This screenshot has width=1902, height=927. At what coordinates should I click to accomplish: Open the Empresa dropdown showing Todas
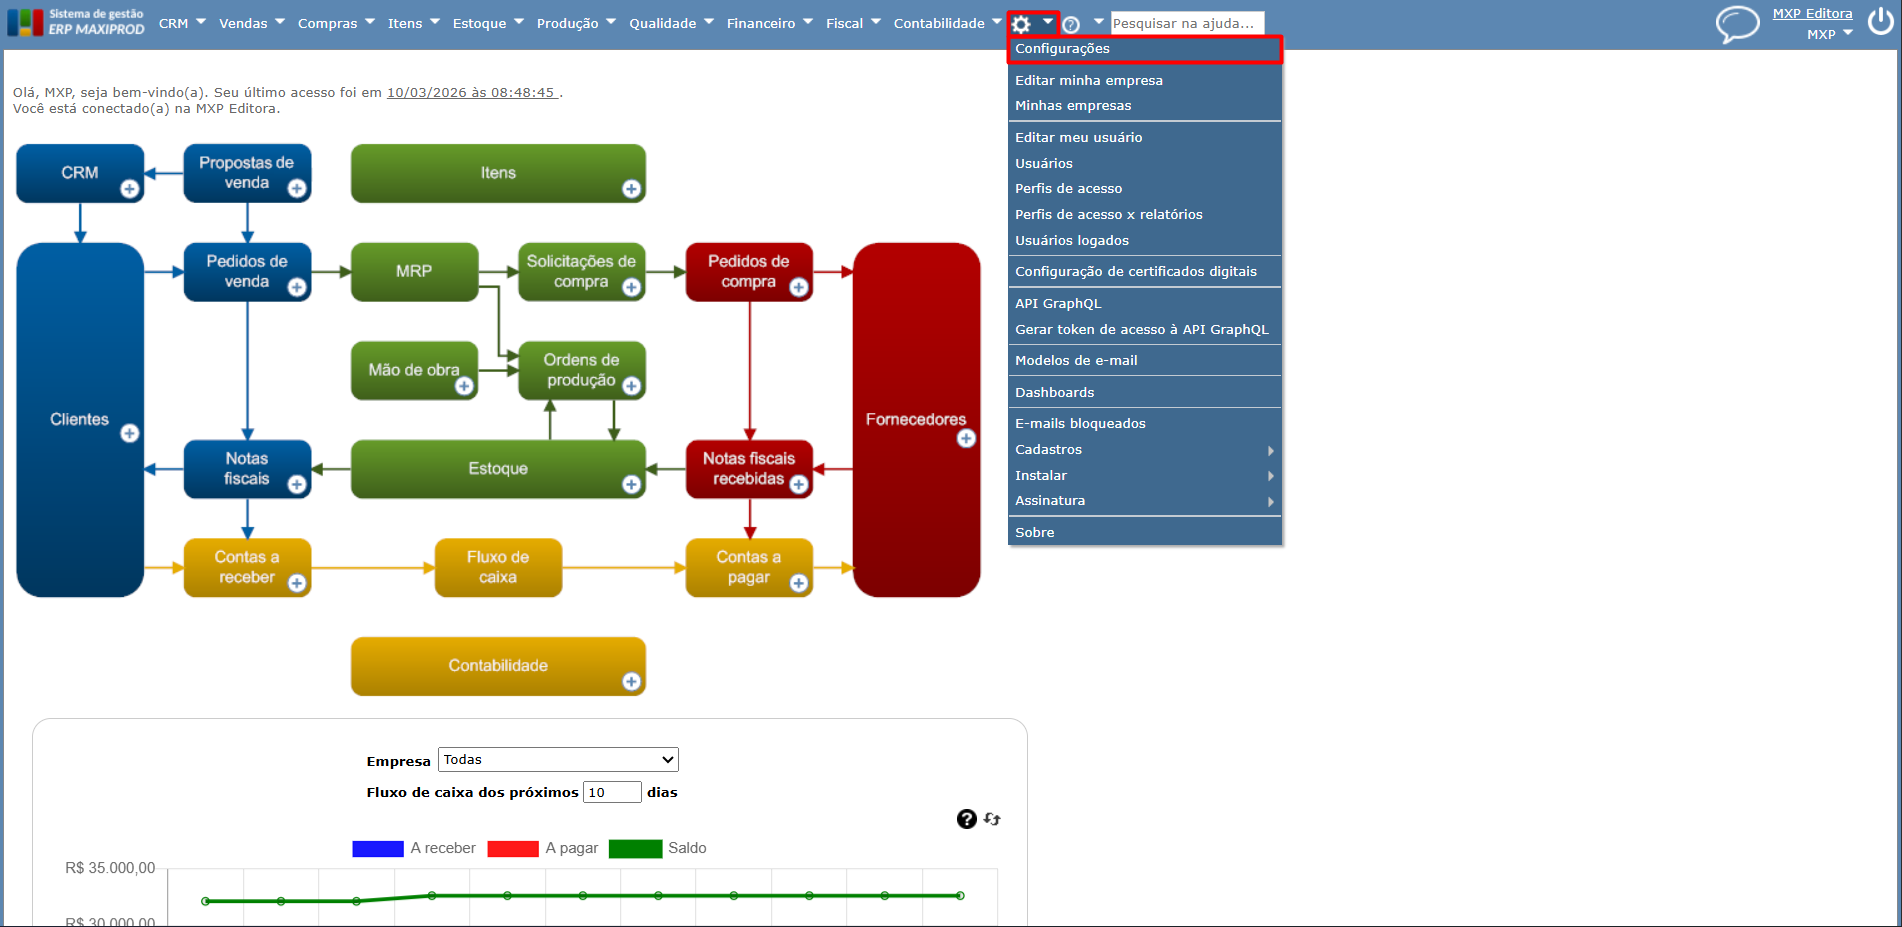[558, 760]
